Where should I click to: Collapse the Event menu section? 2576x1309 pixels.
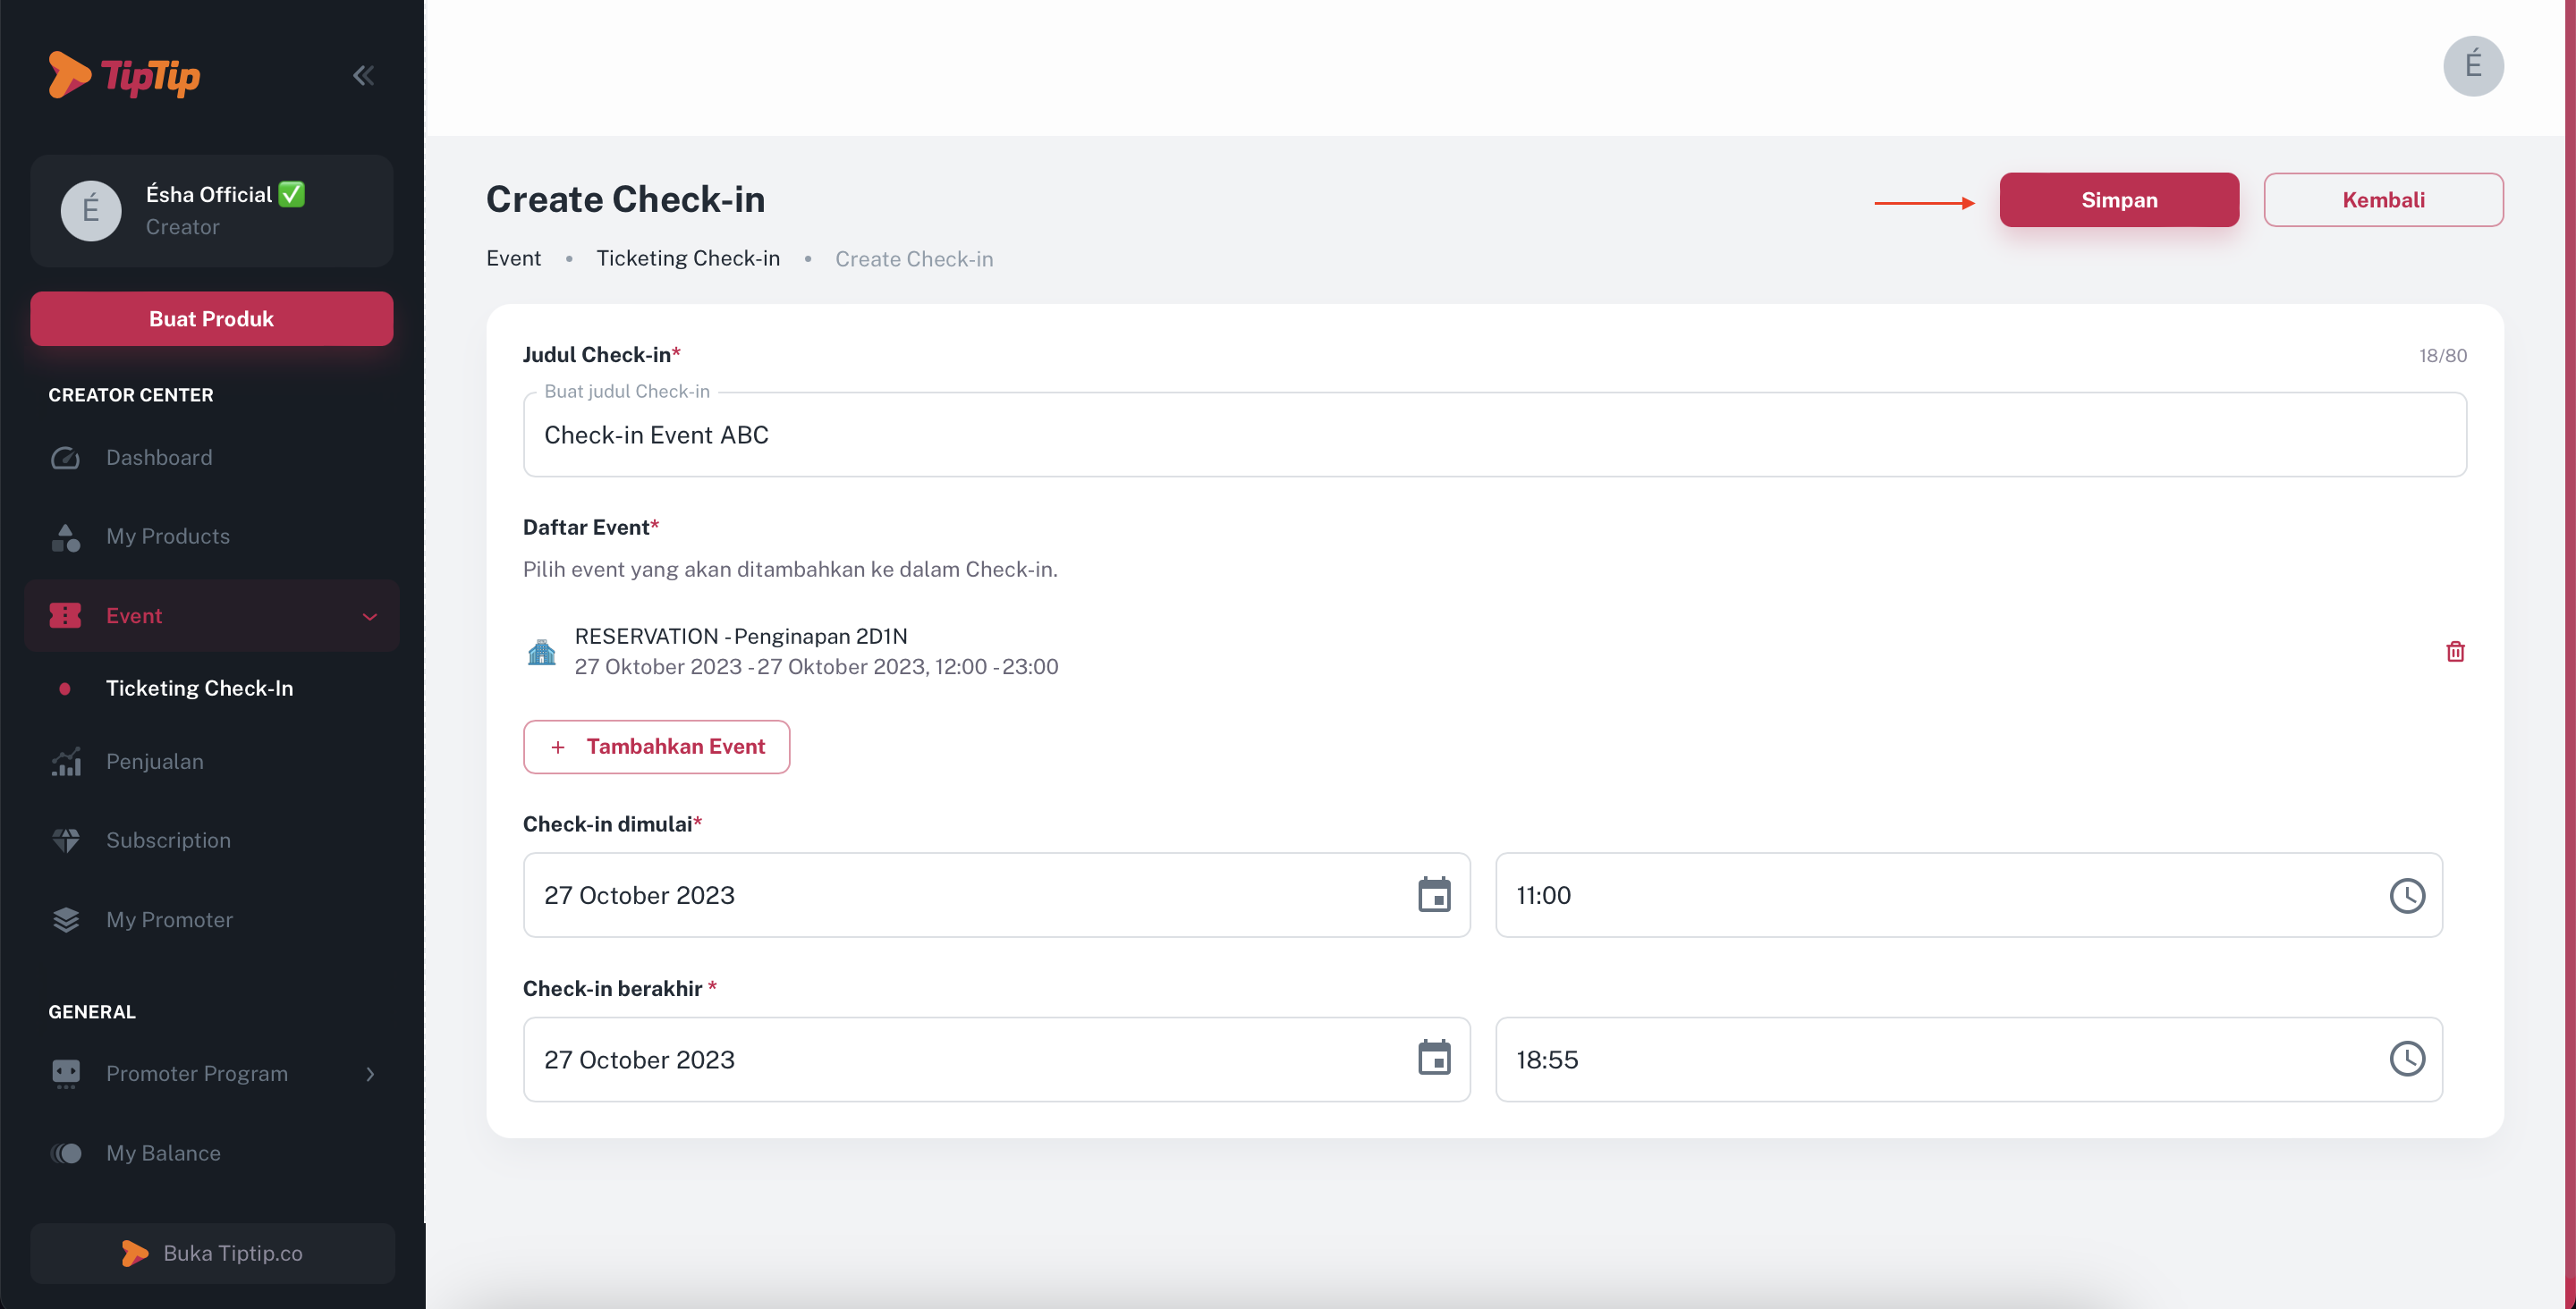pyautogui.click(x=369, y=616)
